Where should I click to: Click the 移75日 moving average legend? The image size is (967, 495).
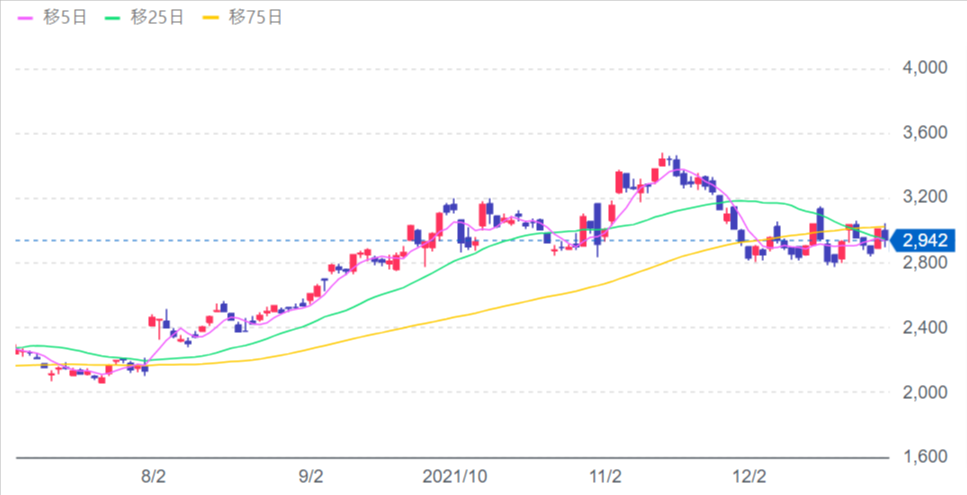[x=242, y=17]
